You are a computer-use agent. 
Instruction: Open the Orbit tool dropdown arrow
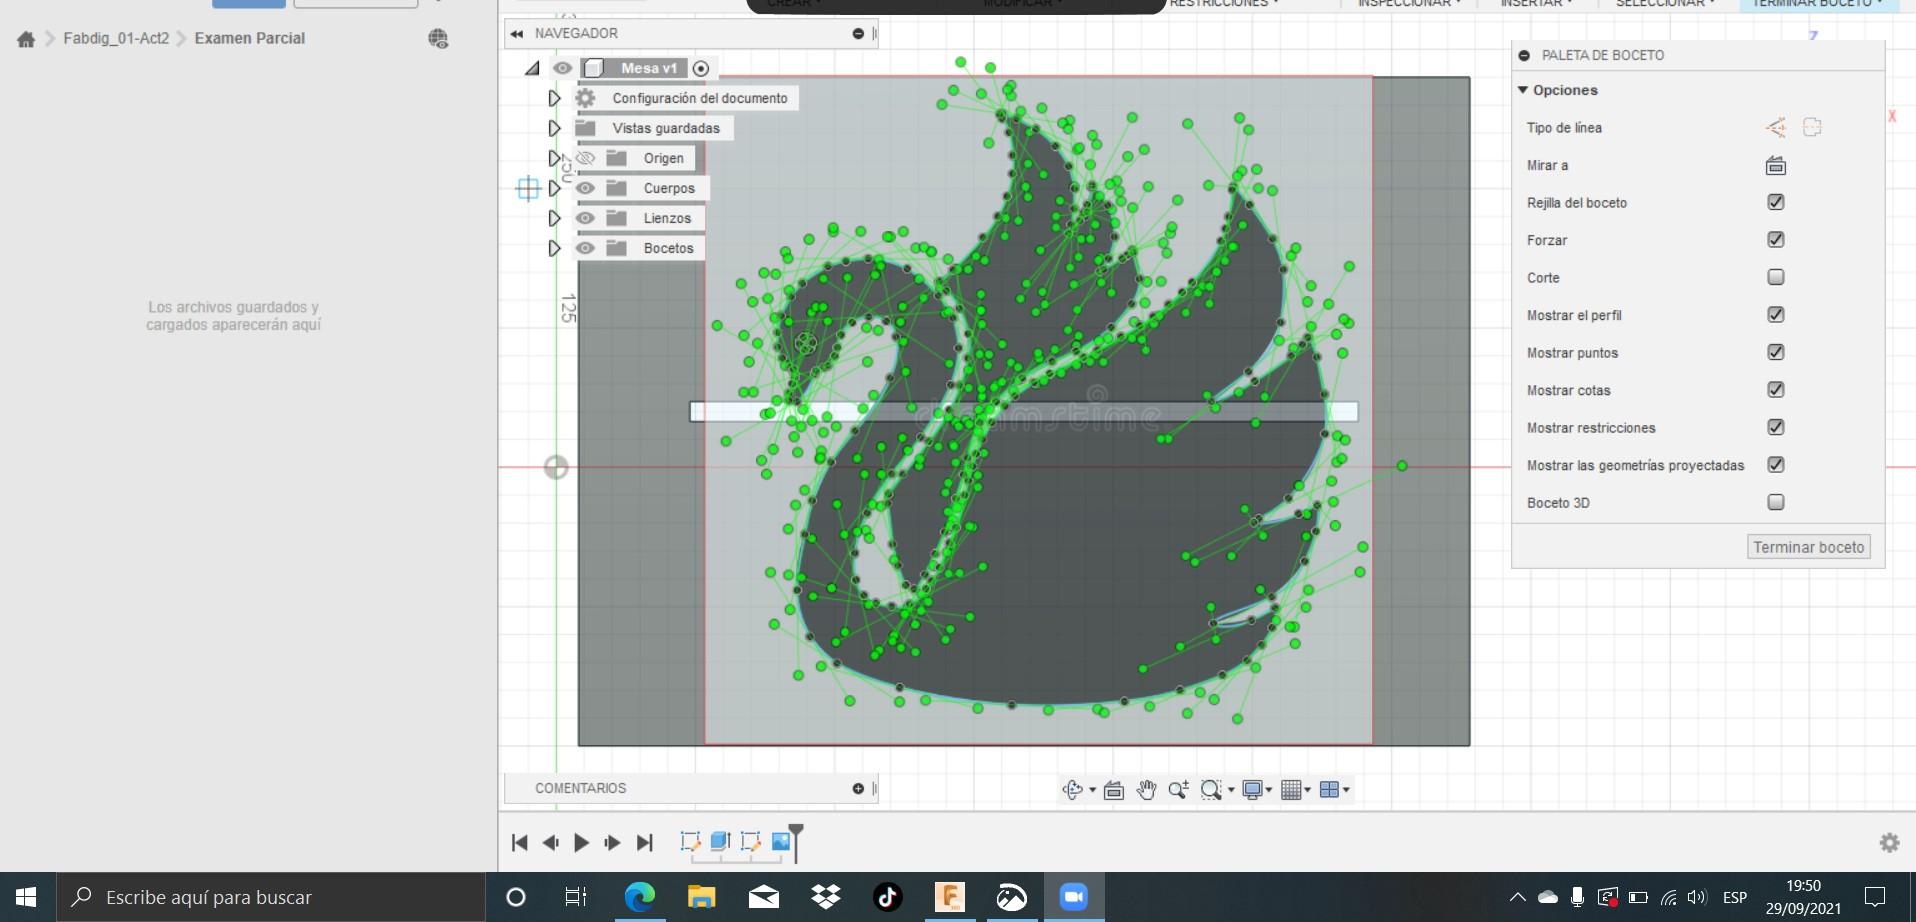(x=1092, y=790)
